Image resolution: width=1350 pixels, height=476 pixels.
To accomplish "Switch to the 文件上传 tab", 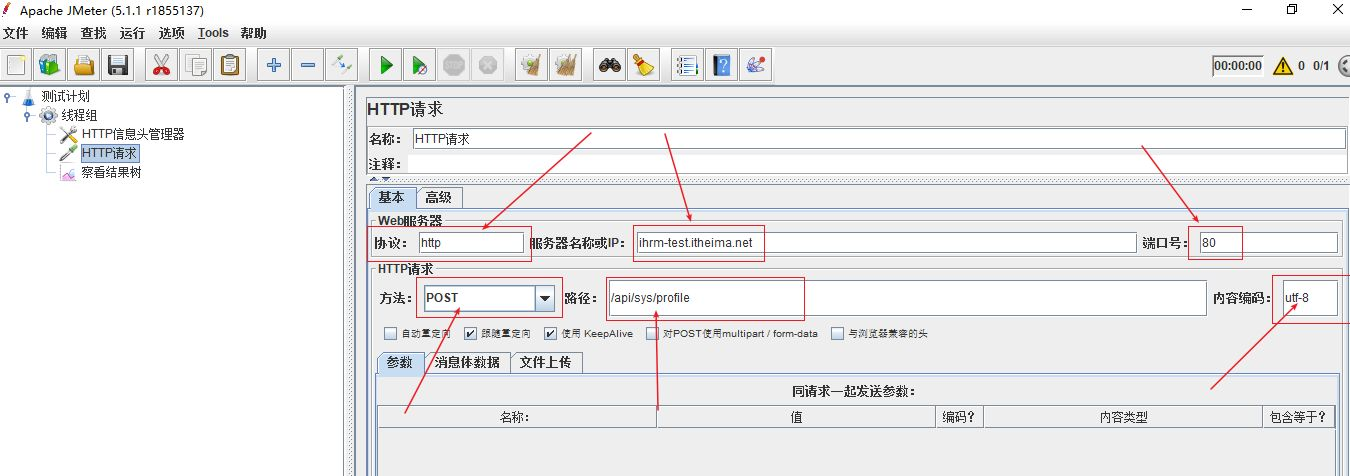I will (x=546, y=362).
